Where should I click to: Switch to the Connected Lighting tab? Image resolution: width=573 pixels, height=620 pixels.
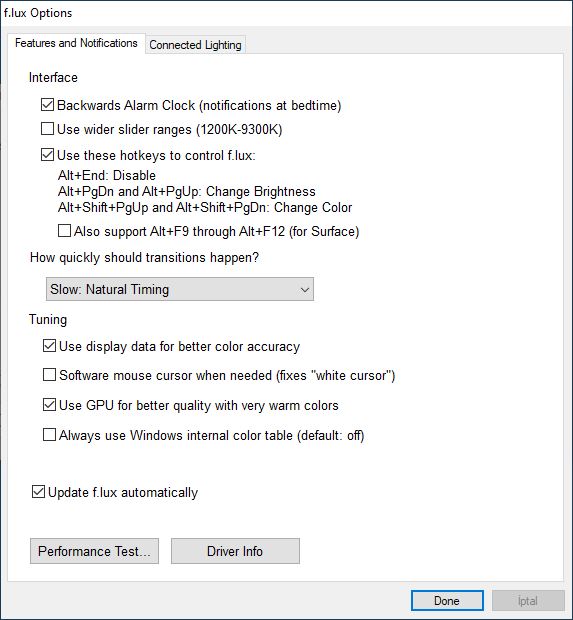(195, 45)
